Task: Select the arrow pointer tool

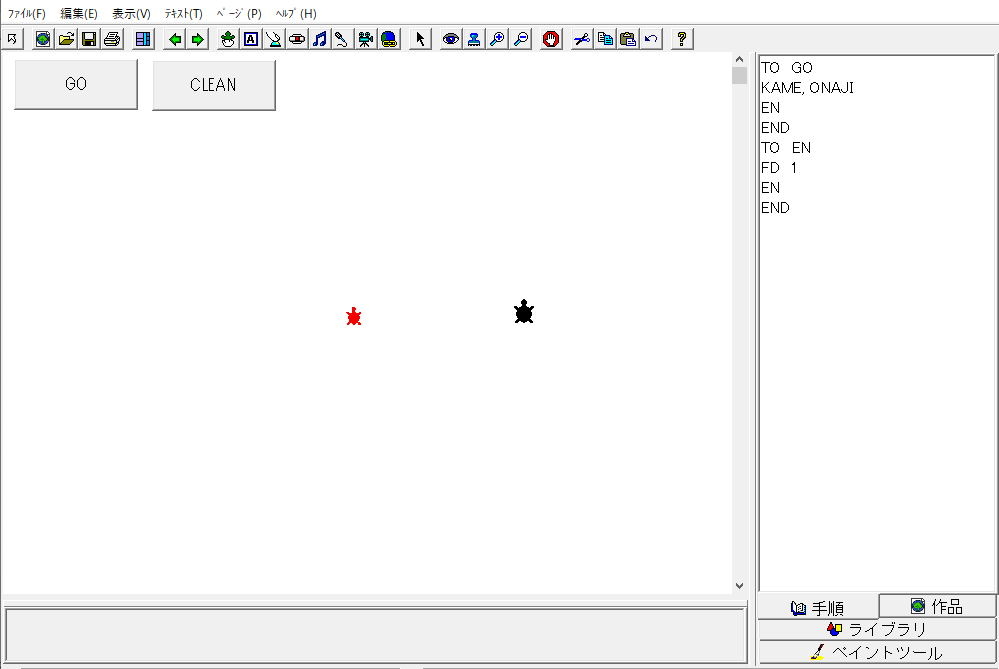Action: 420,39
